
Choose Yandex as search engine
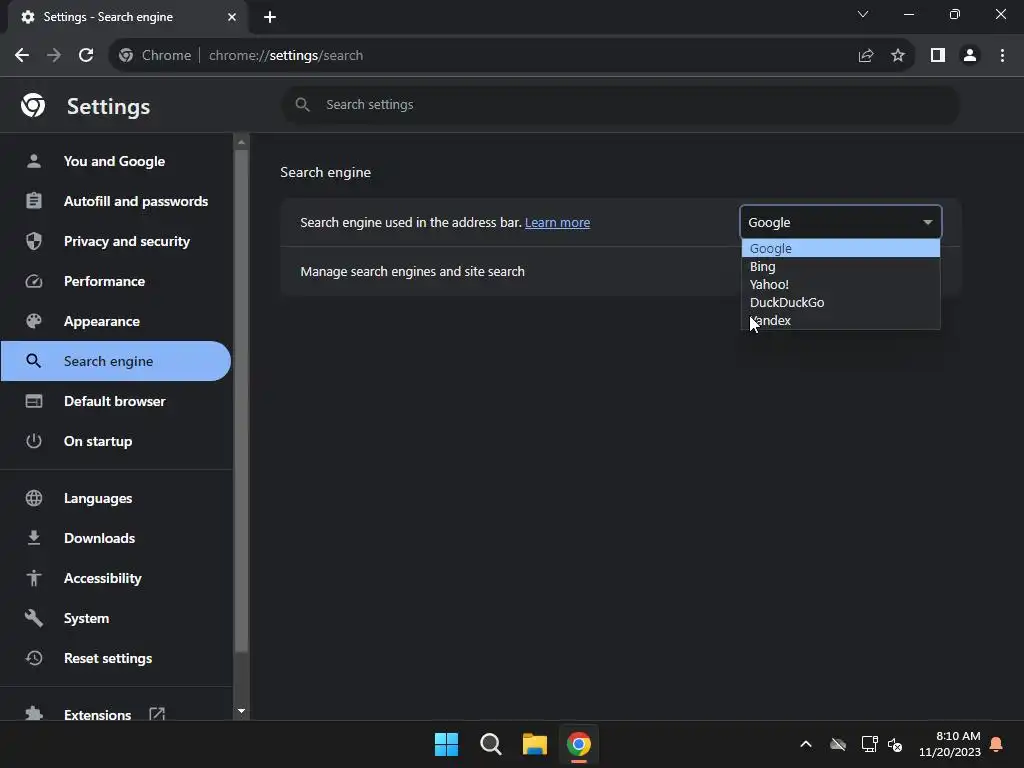(x=840, y=320)
